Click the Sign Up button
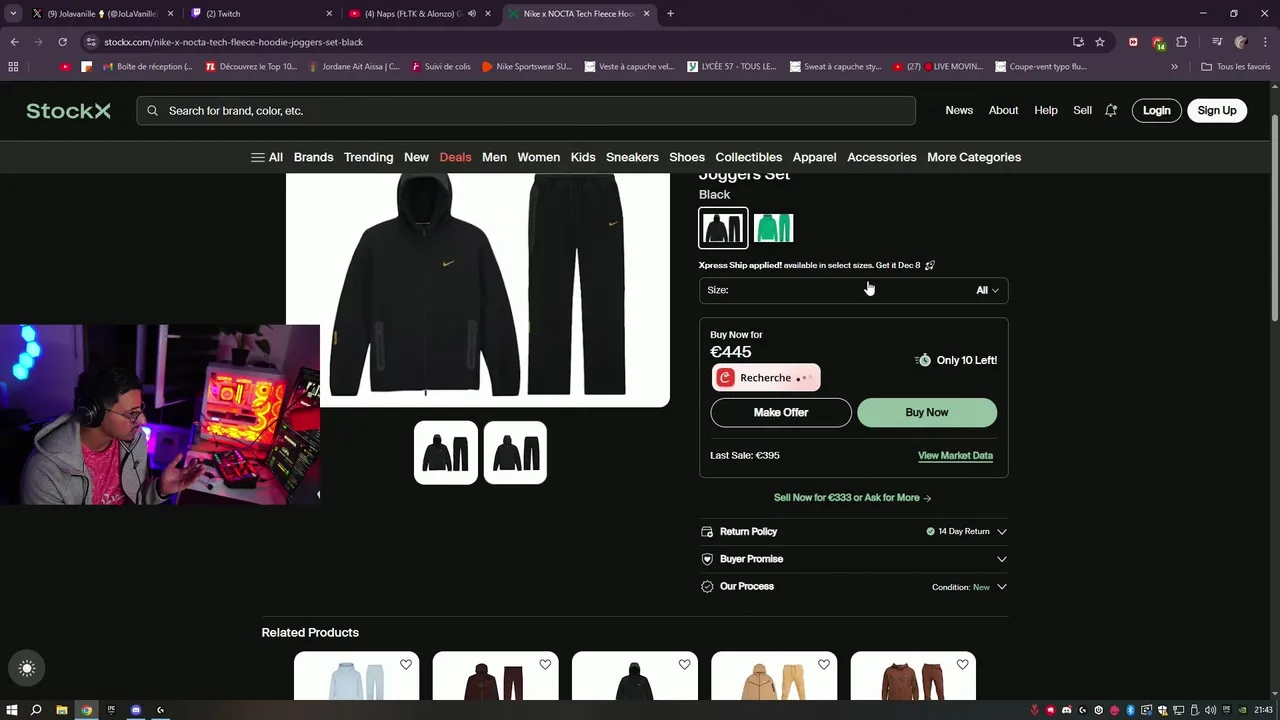 1217,111
